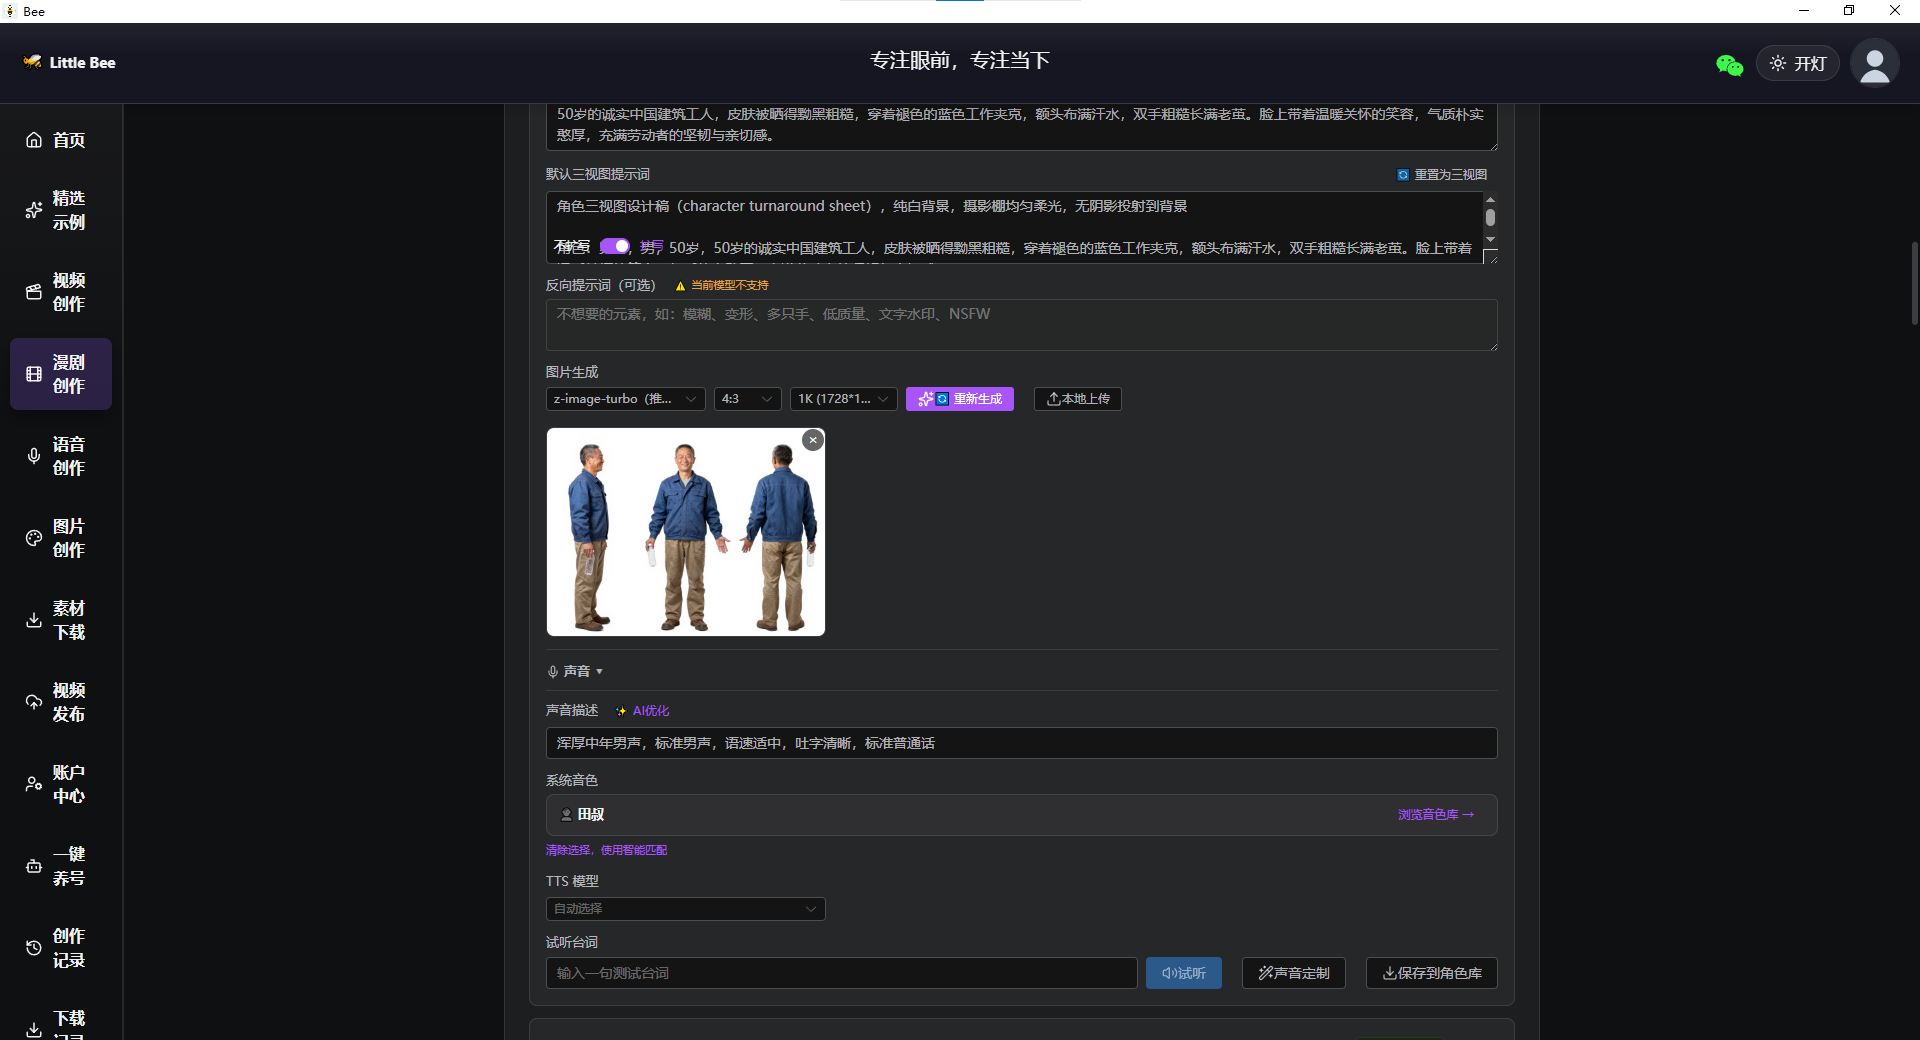This screenshot has height=1040, width=1920.
Task: Open 语音创作 in sidebar
Action: [61, 456]
